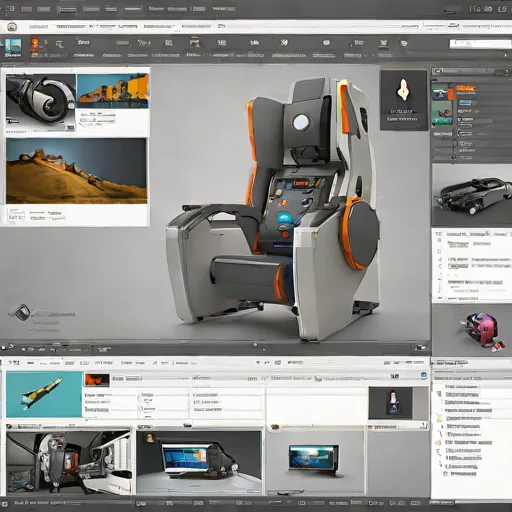This screenshot has width=512, height=512.
Task: Click the blue picture icon in the dark toolbar
Action: click(13, 46)
